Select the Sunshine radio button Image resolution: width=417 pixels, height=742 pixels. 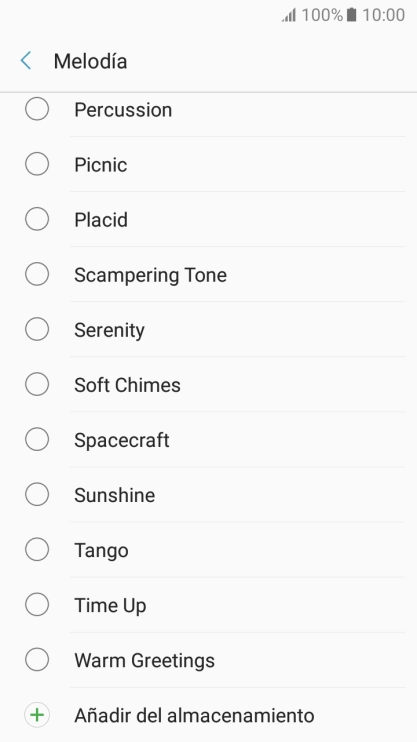point(37,495)
